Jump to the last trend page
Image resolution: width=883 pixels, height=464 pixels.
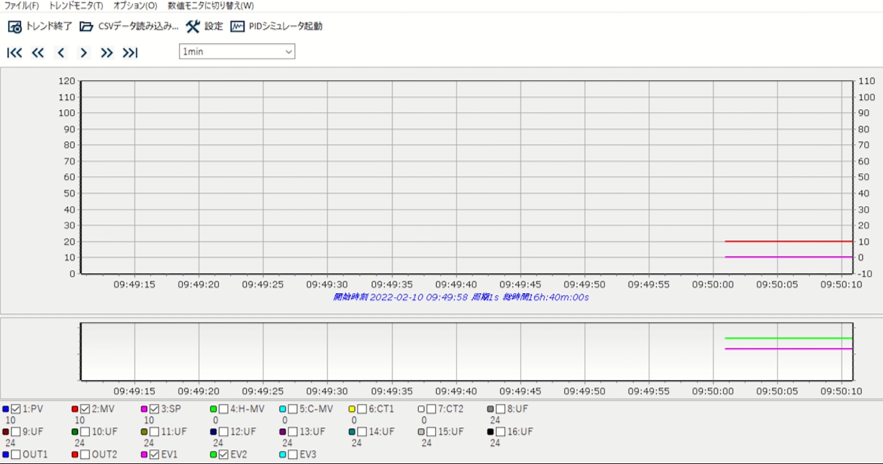(130, 53)
